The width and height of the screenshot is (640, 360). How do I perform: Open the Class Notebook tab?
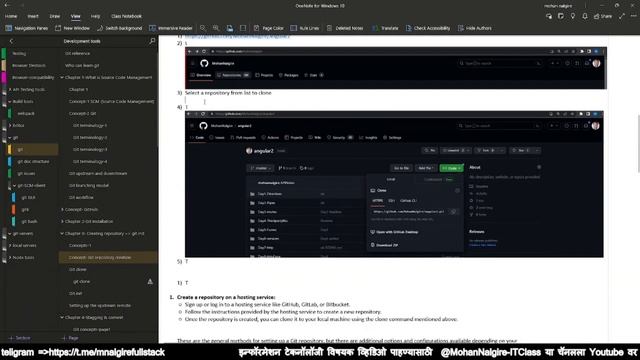click(x=127, y=16)
